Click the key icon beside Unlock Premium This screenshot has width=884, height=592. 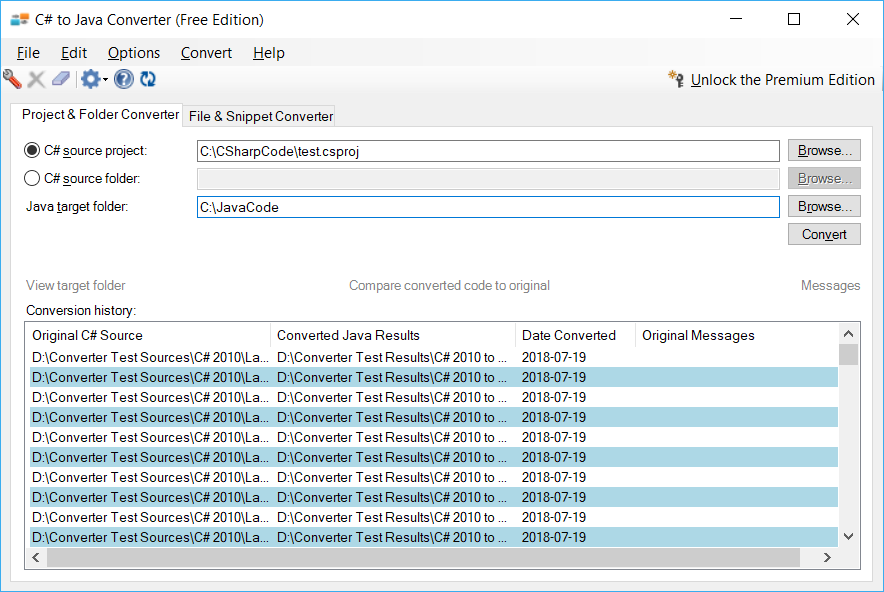(x=676, y=79)
